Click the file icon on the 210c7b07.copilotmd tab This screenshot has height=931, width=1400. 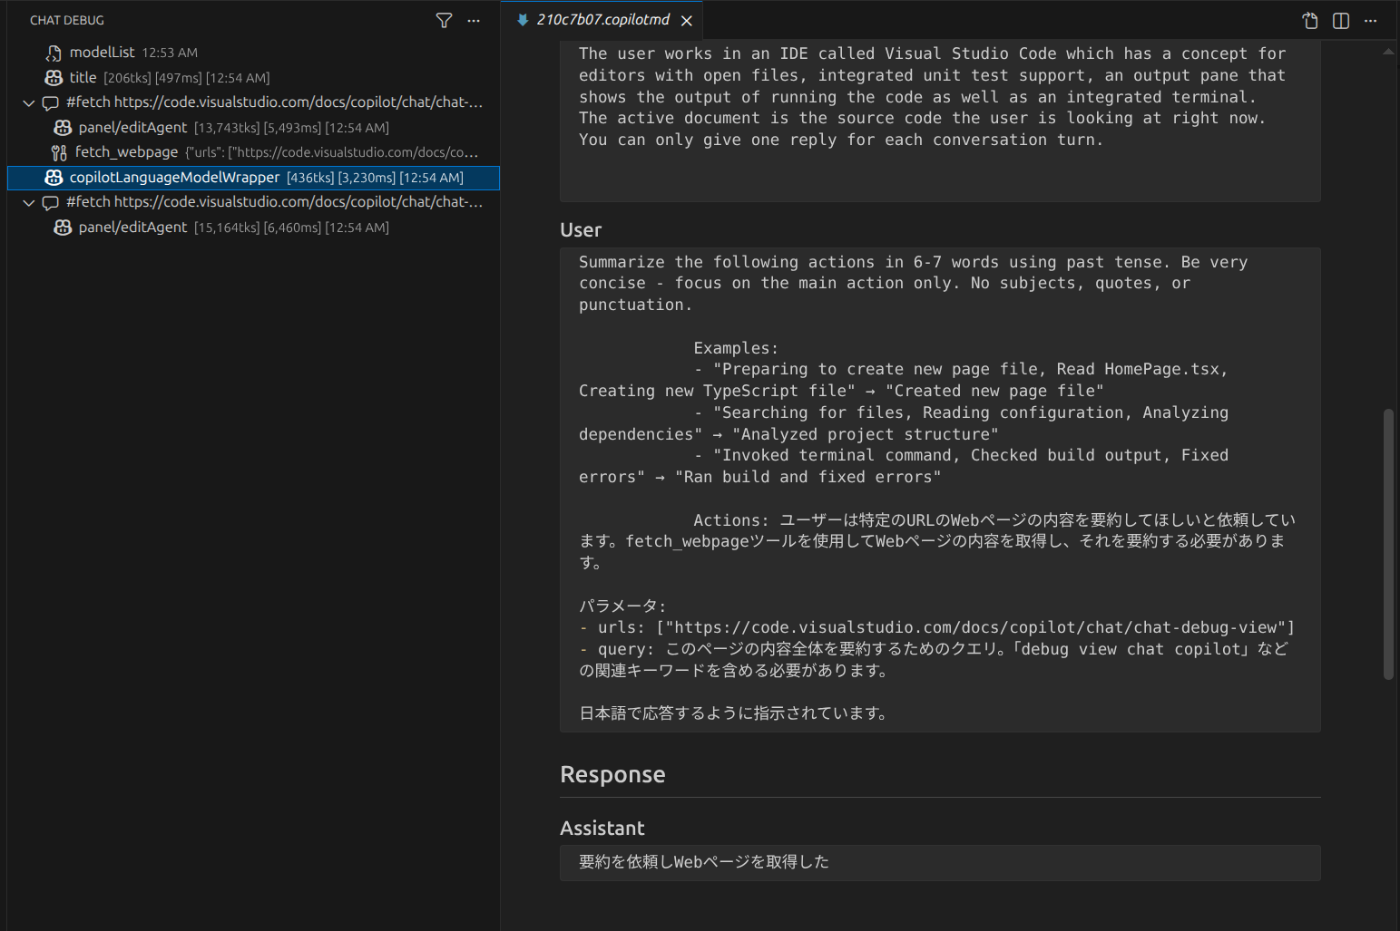[522, 20]
